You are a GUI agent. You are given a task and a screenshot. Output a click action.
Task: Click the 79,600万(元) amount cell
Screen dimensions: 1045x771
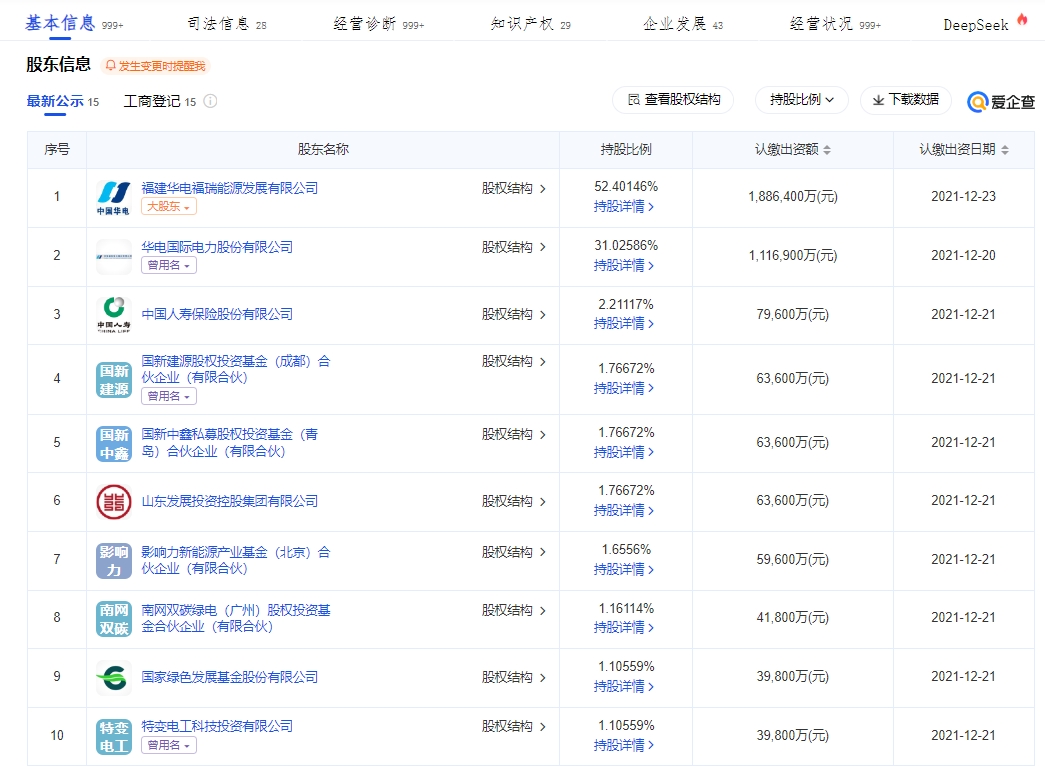point(792,314)
